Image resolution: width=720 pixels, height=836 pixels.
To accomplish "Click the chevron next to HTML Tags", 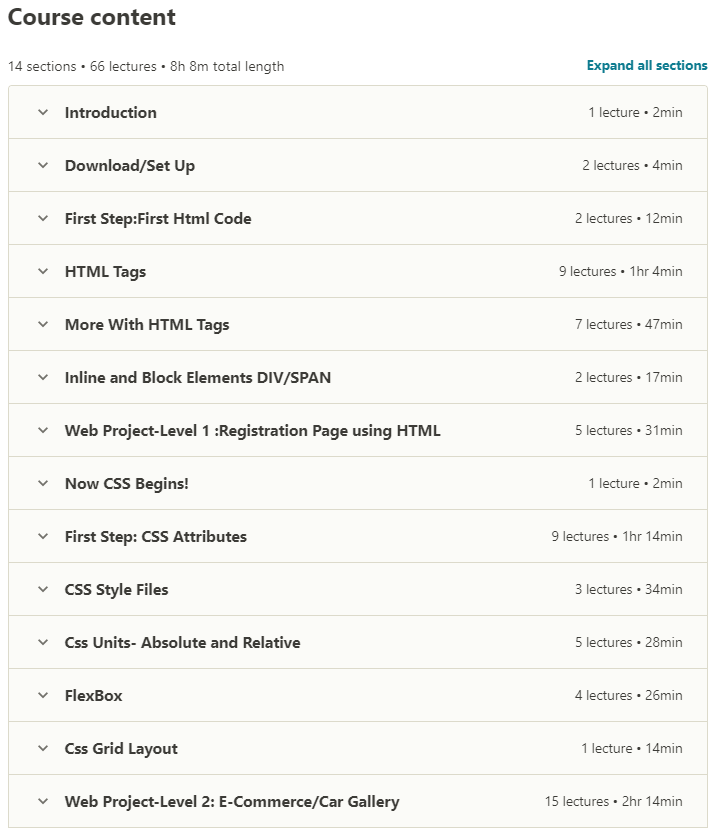I will pyautogui.click(x=43, y=271).
